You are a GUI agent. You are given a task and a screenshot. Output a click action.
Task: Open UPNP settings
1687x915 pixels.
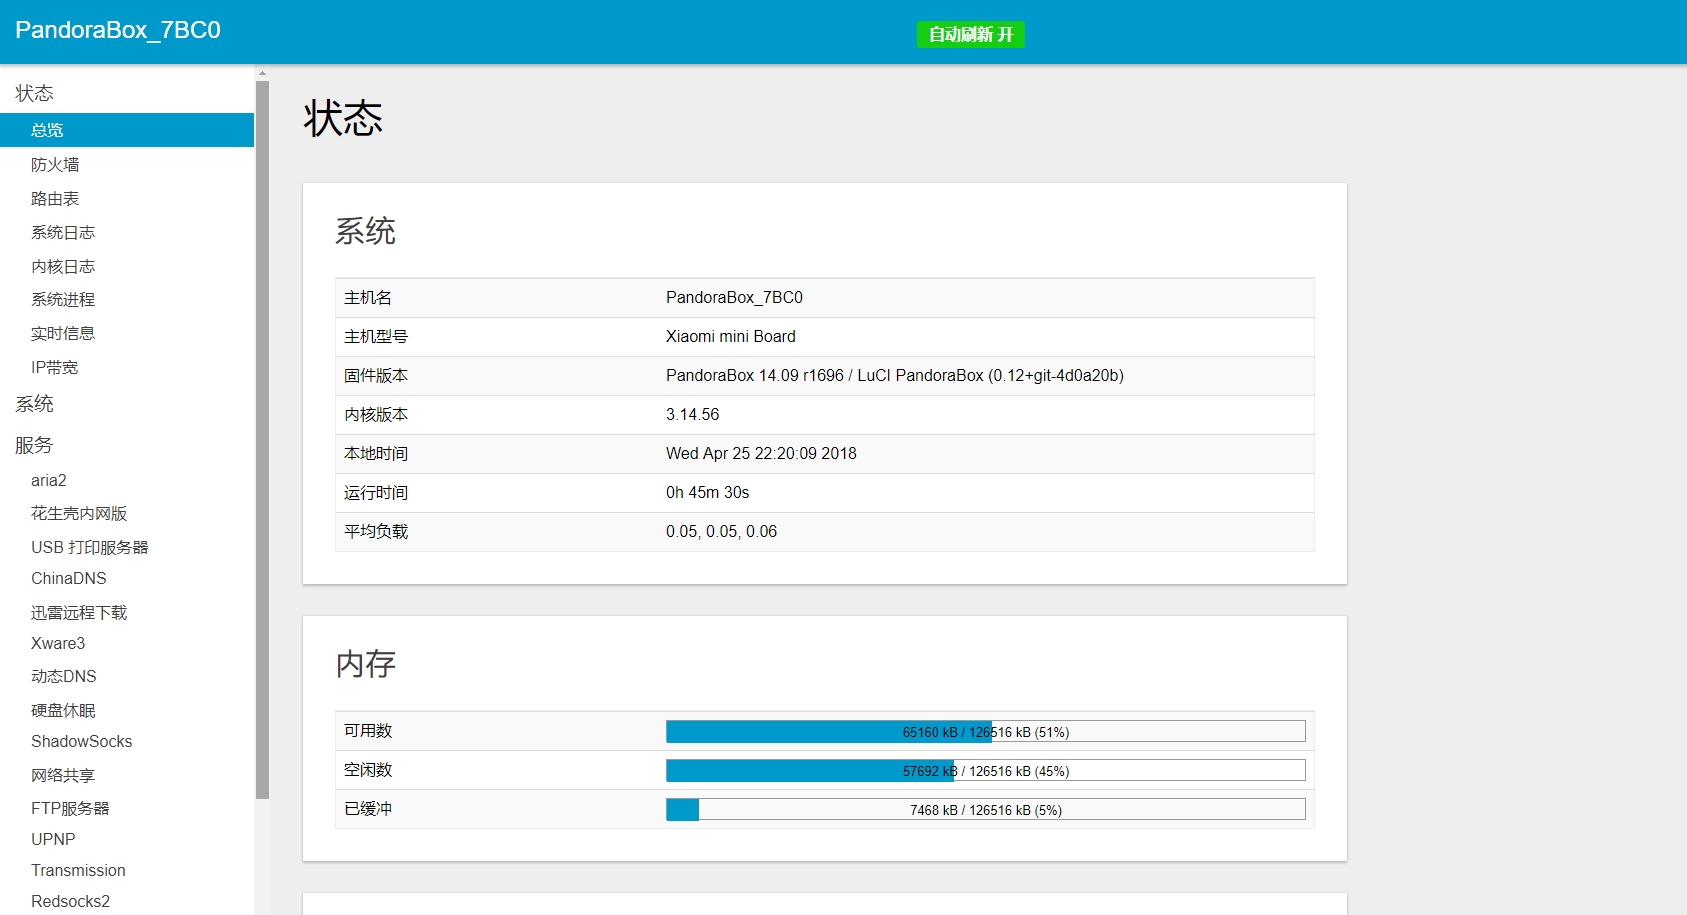pyautogui.click(x=53, y=839)
